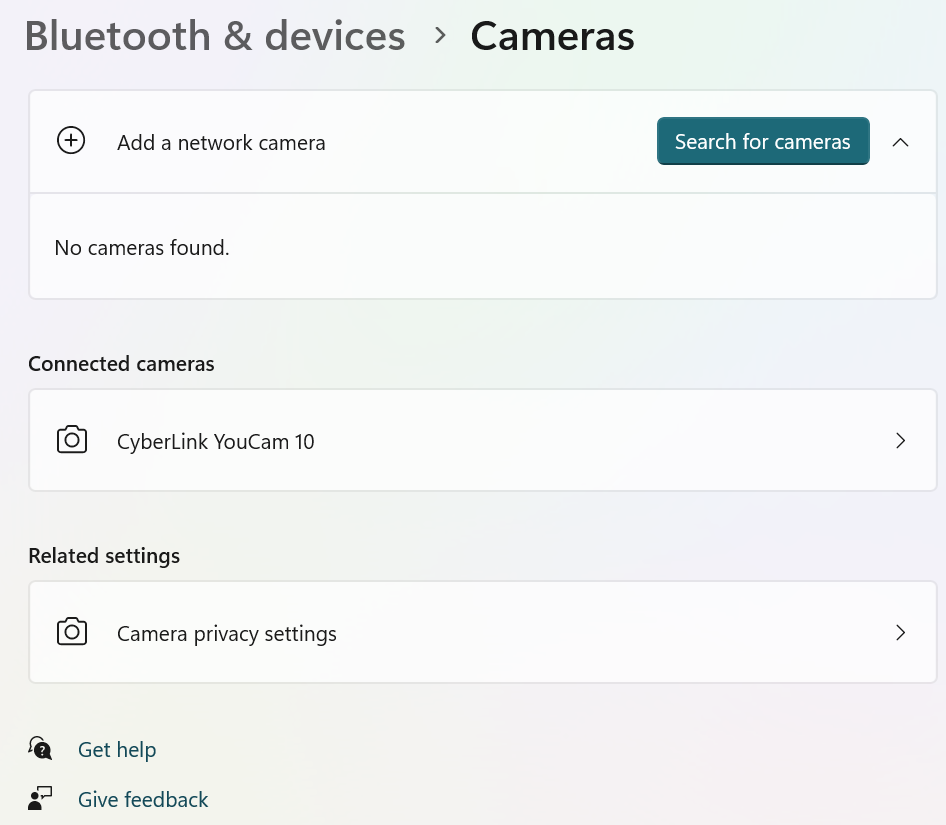Click the Camera privacy settings arrow
This screenshot has width=946, height=825.
pos(900,632)
